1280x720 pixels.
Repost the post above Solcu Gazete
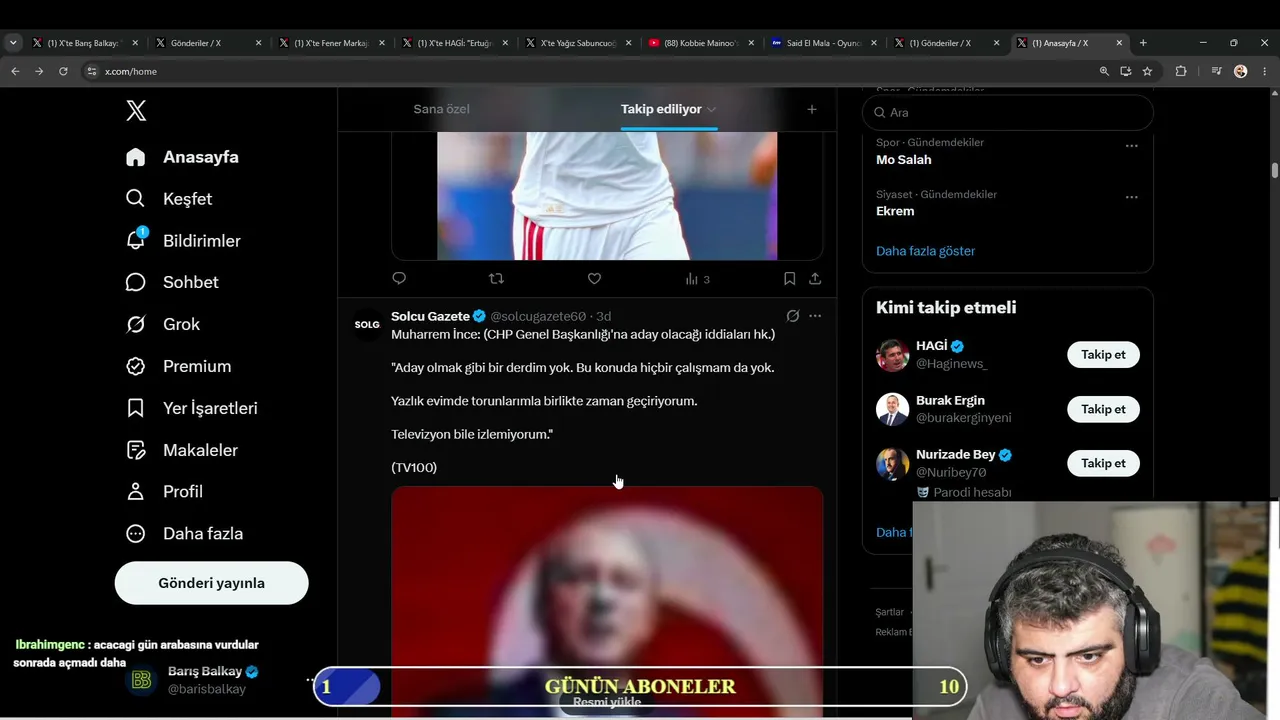tap(496, 279)
